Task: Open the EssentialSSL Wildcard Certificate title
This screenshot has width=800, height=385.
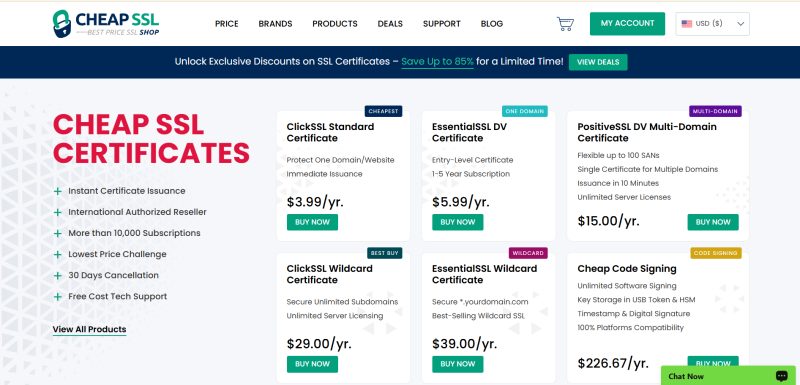Action: (x=484, y=274)
